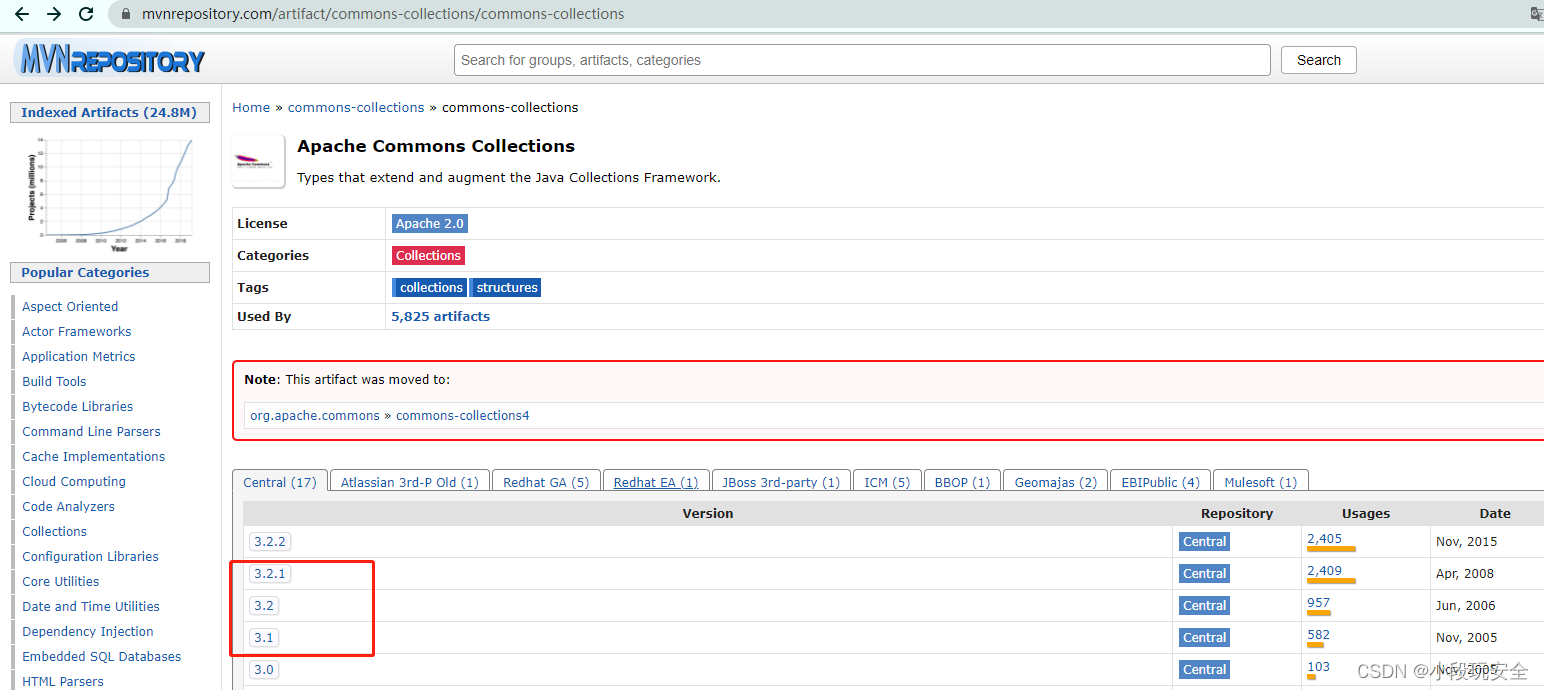Image resolution: width=1544 pixels, height=690 pixels.
Task: Open the Build Tools category
Action: [54, 381]
